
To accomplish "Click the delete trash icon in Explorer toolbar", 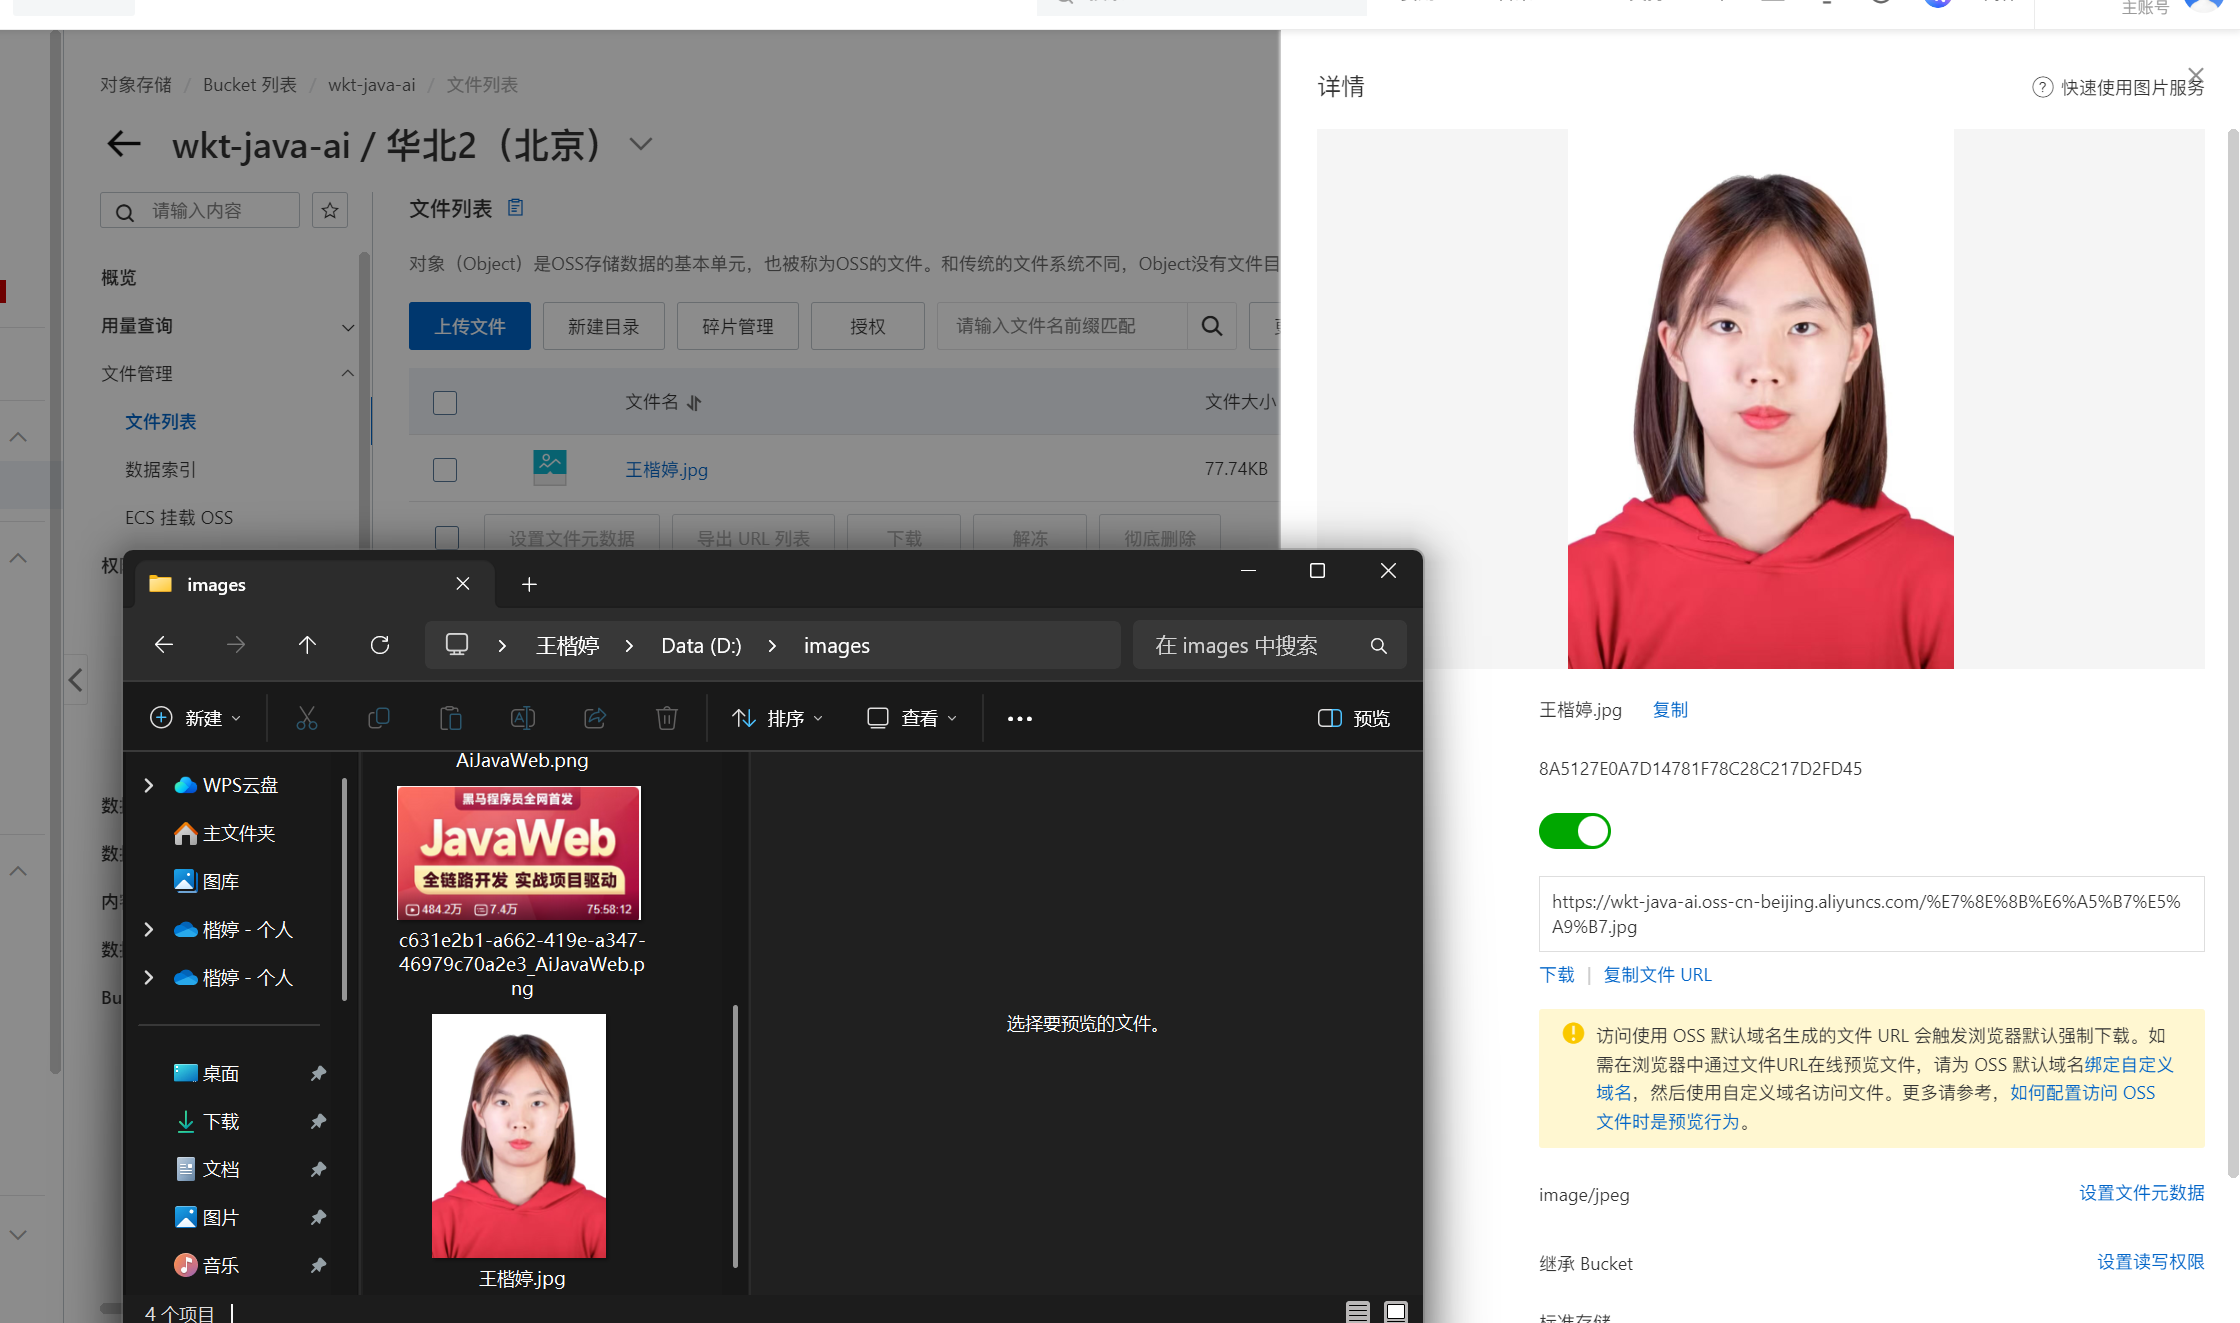I will point(667,718).
